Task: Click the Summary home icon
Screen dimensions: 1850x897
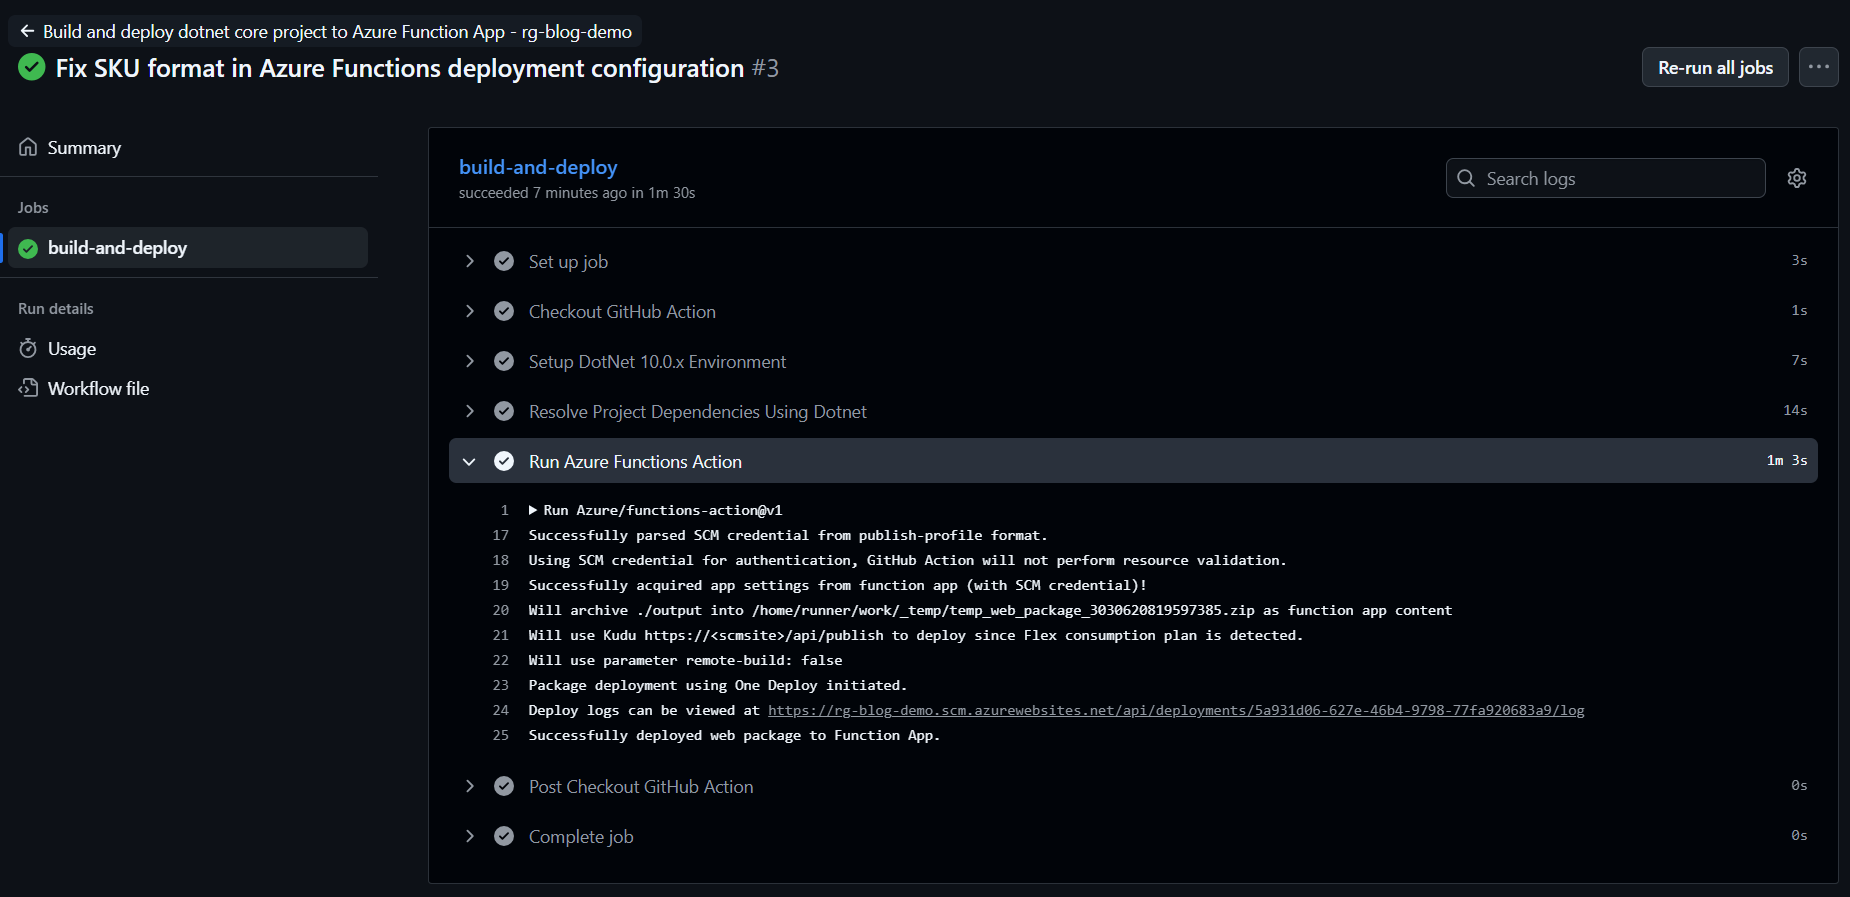Action: coord(28,147)
